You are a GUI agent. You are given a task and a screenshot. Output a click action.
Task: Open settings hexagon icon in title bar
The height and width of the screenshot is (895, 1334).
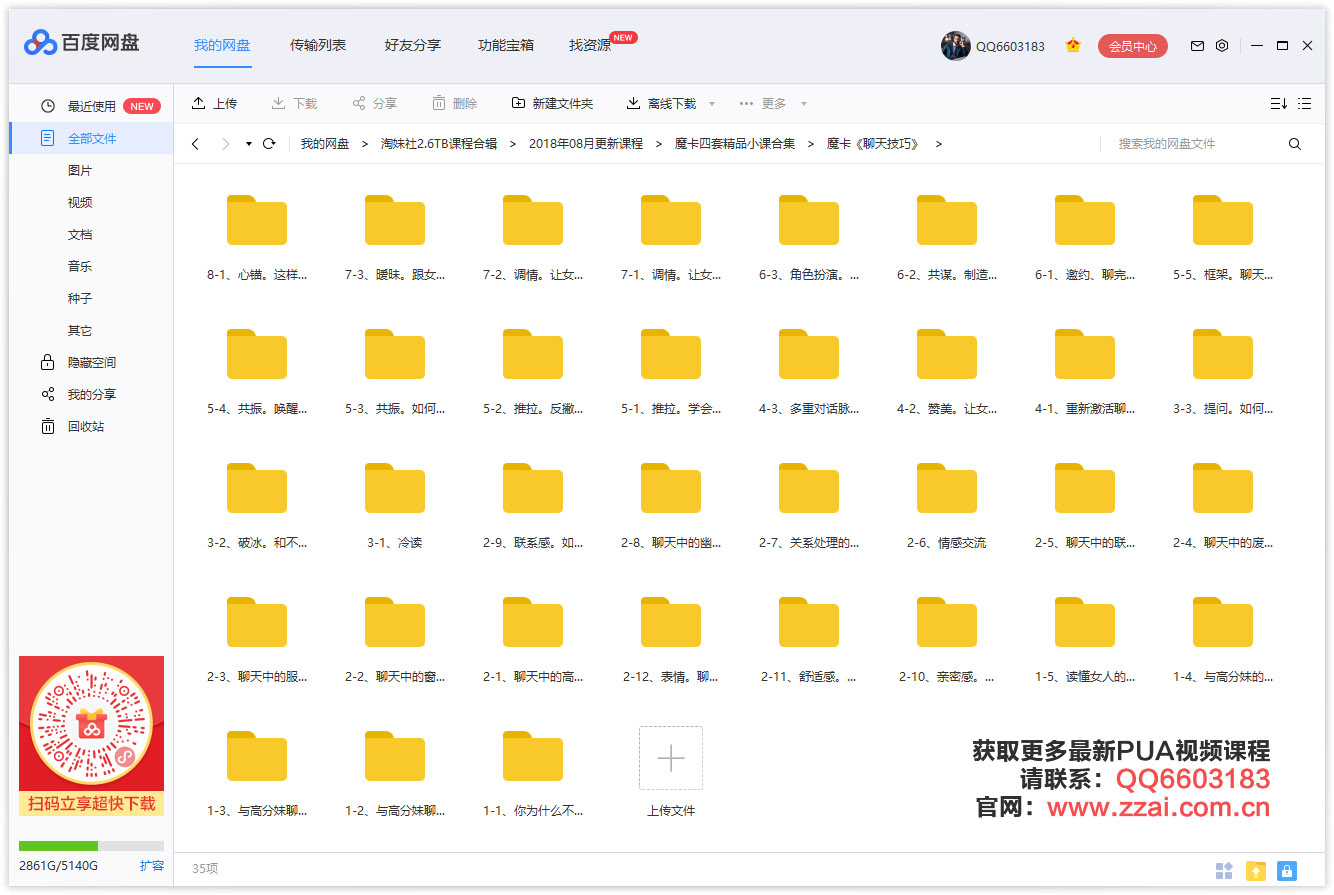tap(1222, 46)
